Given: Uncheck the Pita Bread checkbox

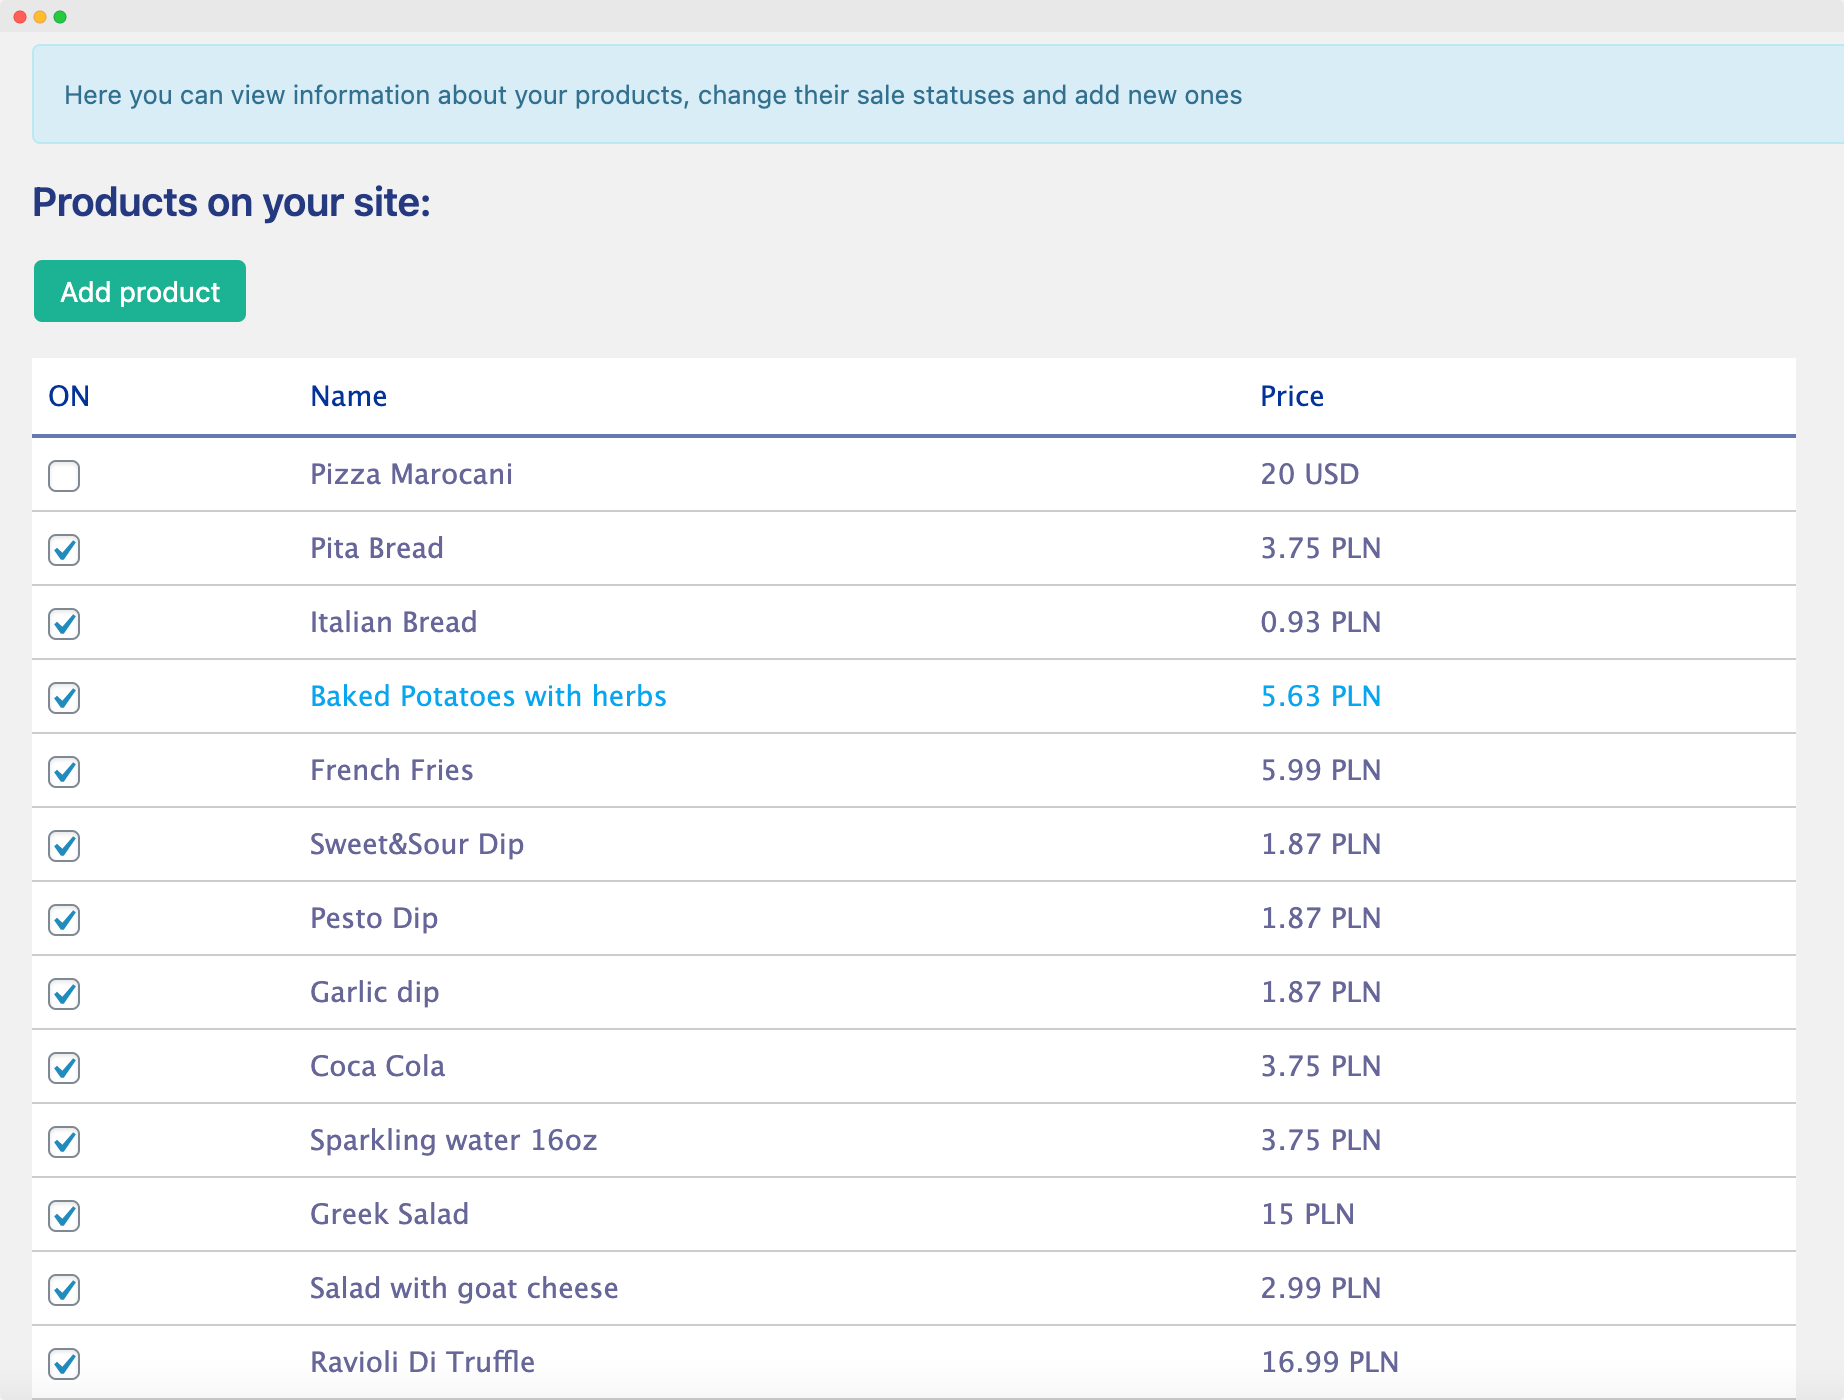Looking at the screenshot, I should point(64,550).
